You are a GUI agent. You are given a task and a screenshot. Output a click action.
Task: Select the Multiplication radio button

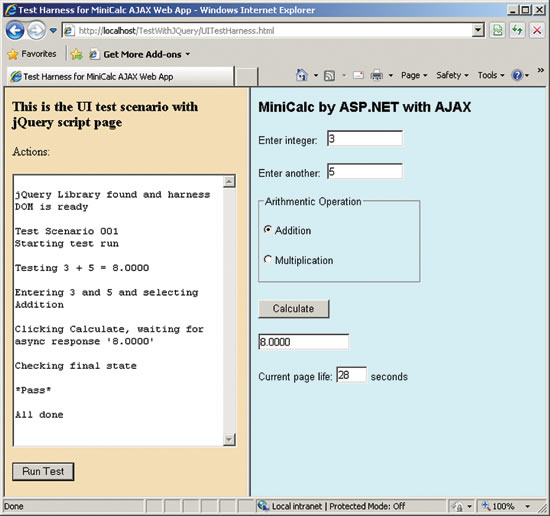coord(268,260)
